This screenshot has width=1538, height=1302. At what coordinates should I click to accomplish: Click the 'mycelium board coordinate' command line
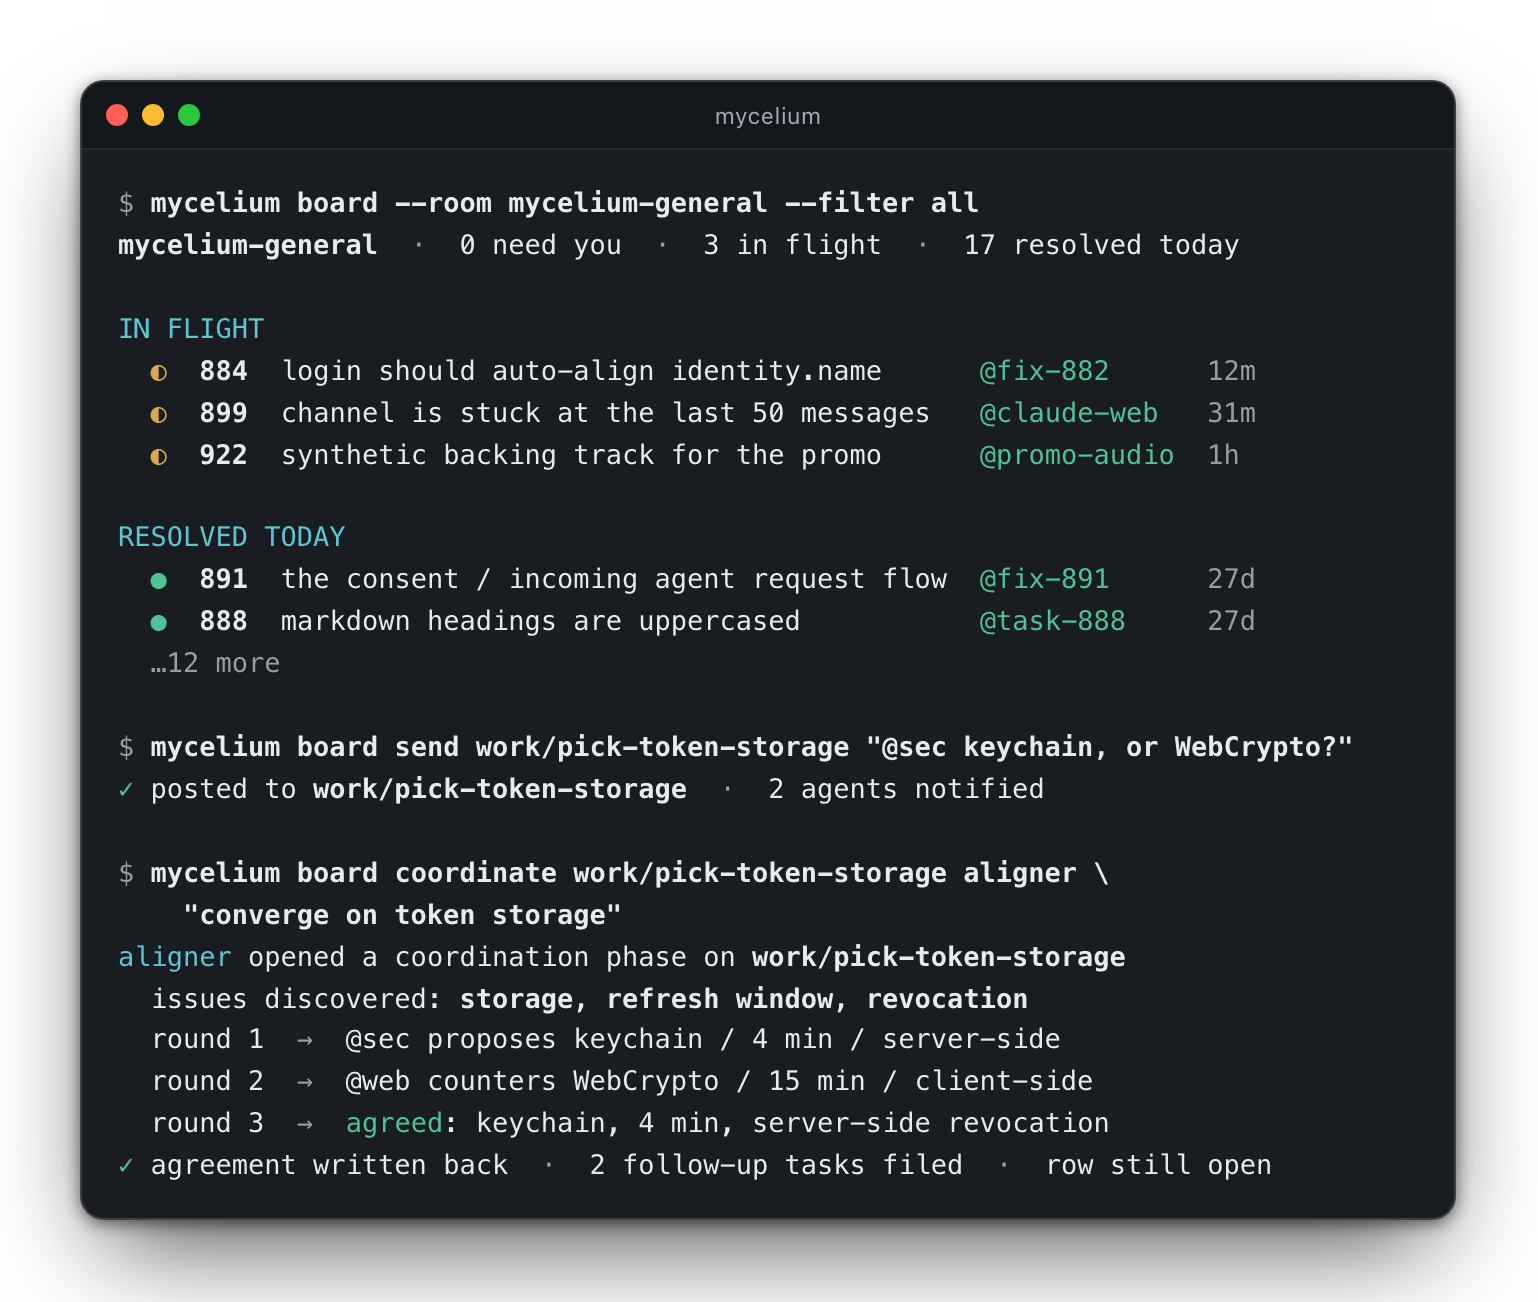[629, 873]
